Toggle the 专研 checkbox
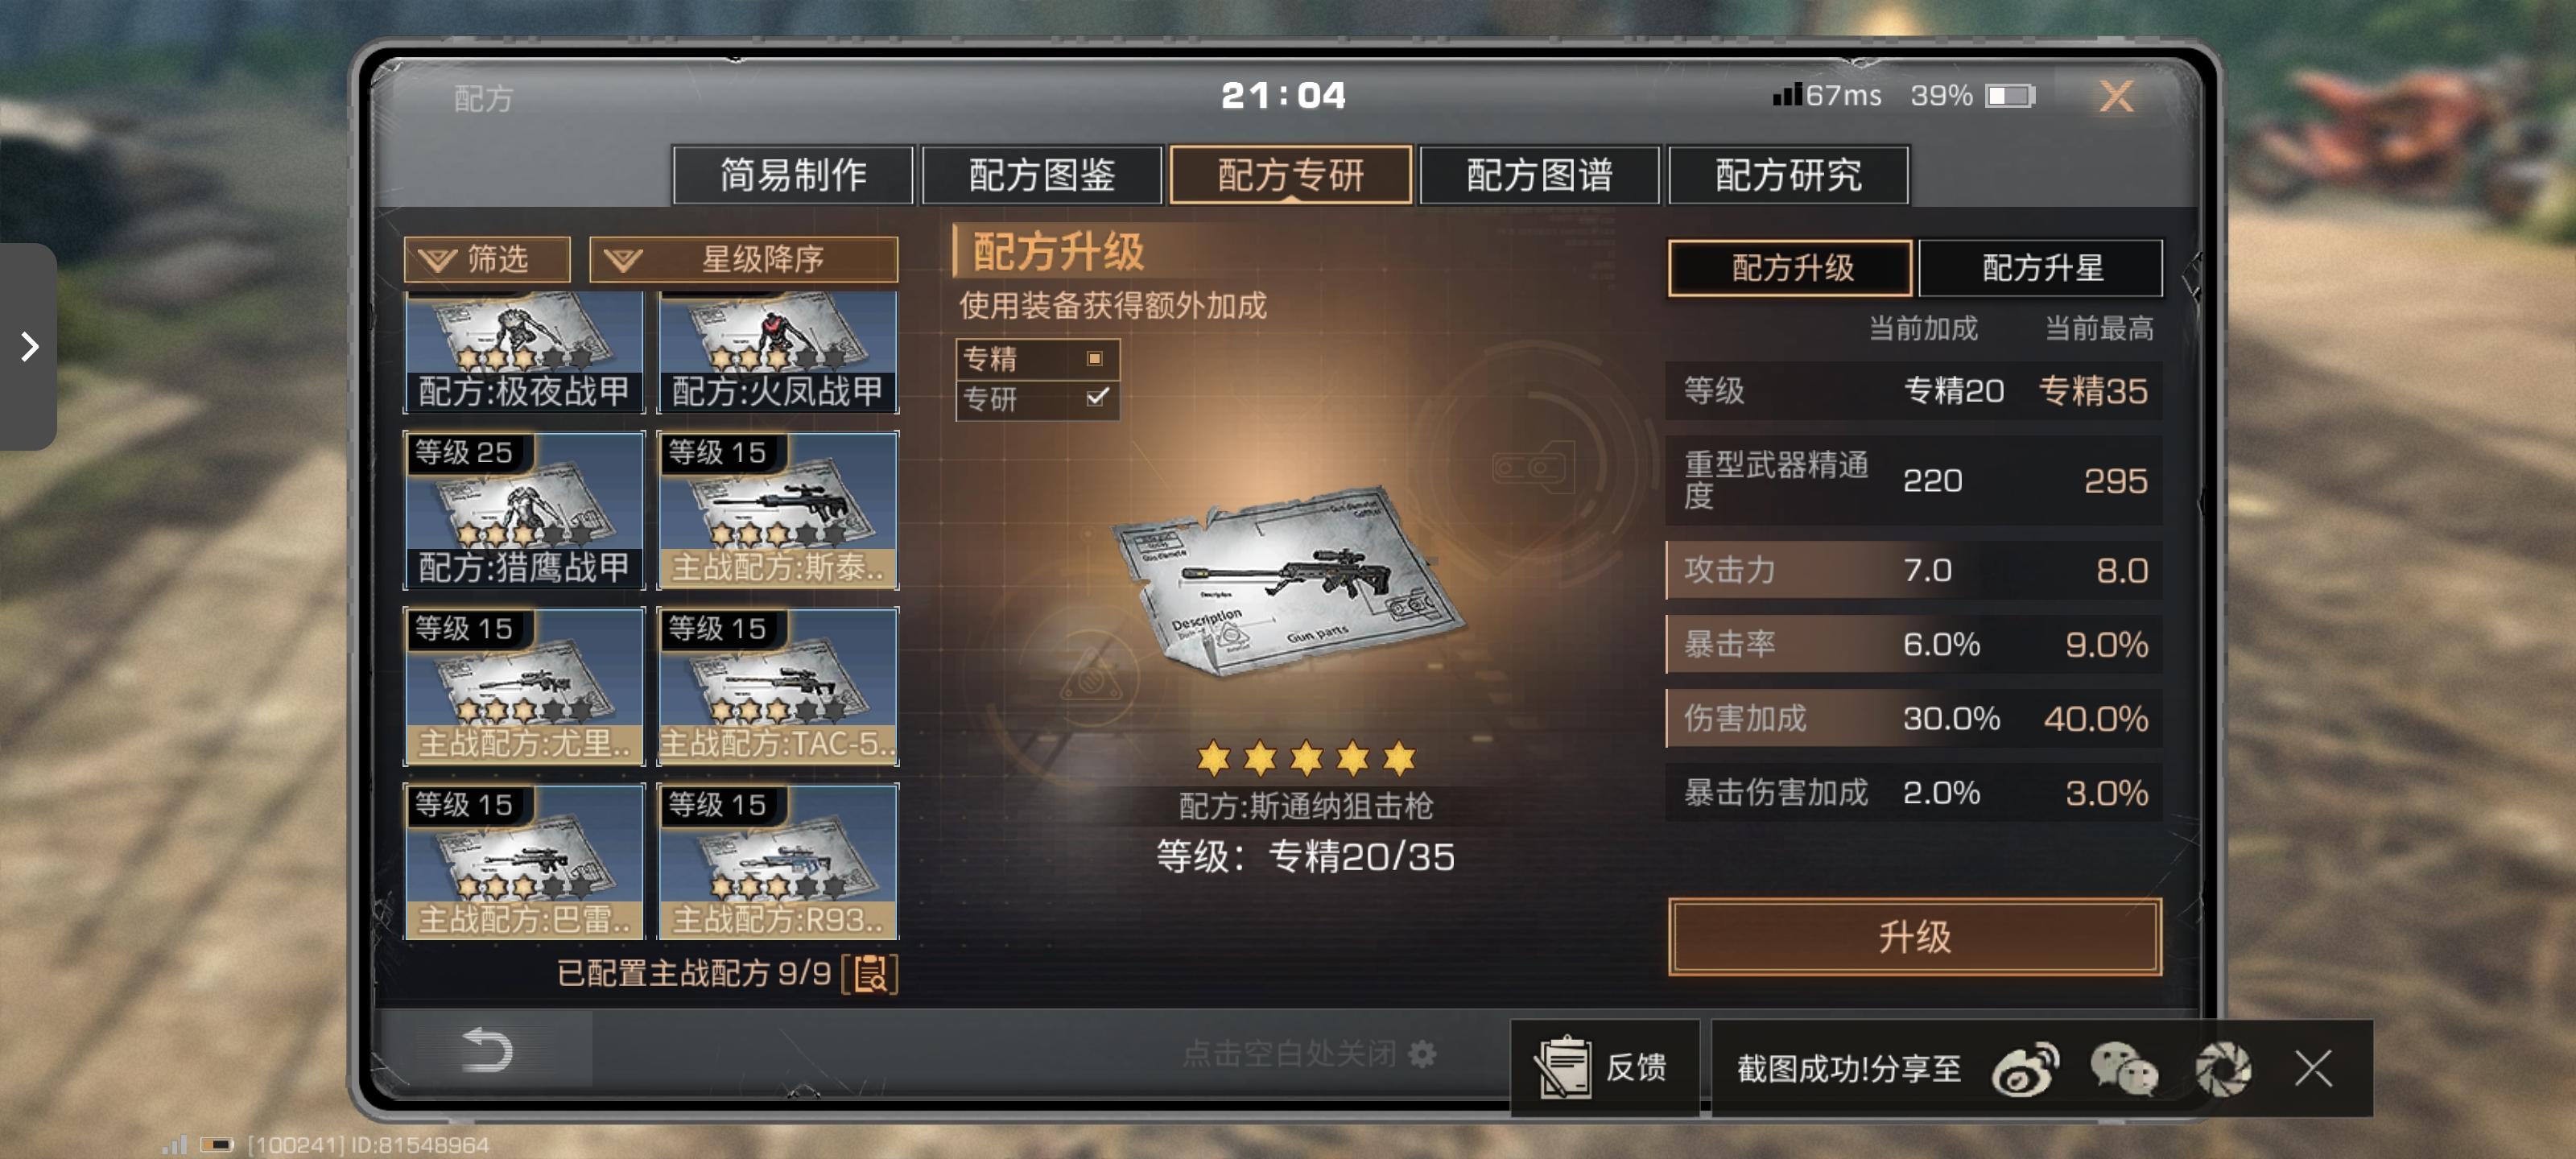This screenshot has width=2576, height=1159. click(1096, 398)
